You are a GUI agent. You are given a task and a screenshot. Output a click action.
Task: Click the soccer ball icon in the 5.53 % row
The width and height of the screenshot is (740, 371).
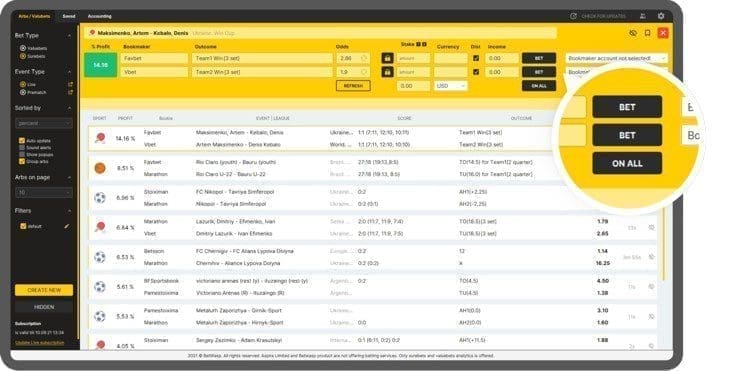100,316
